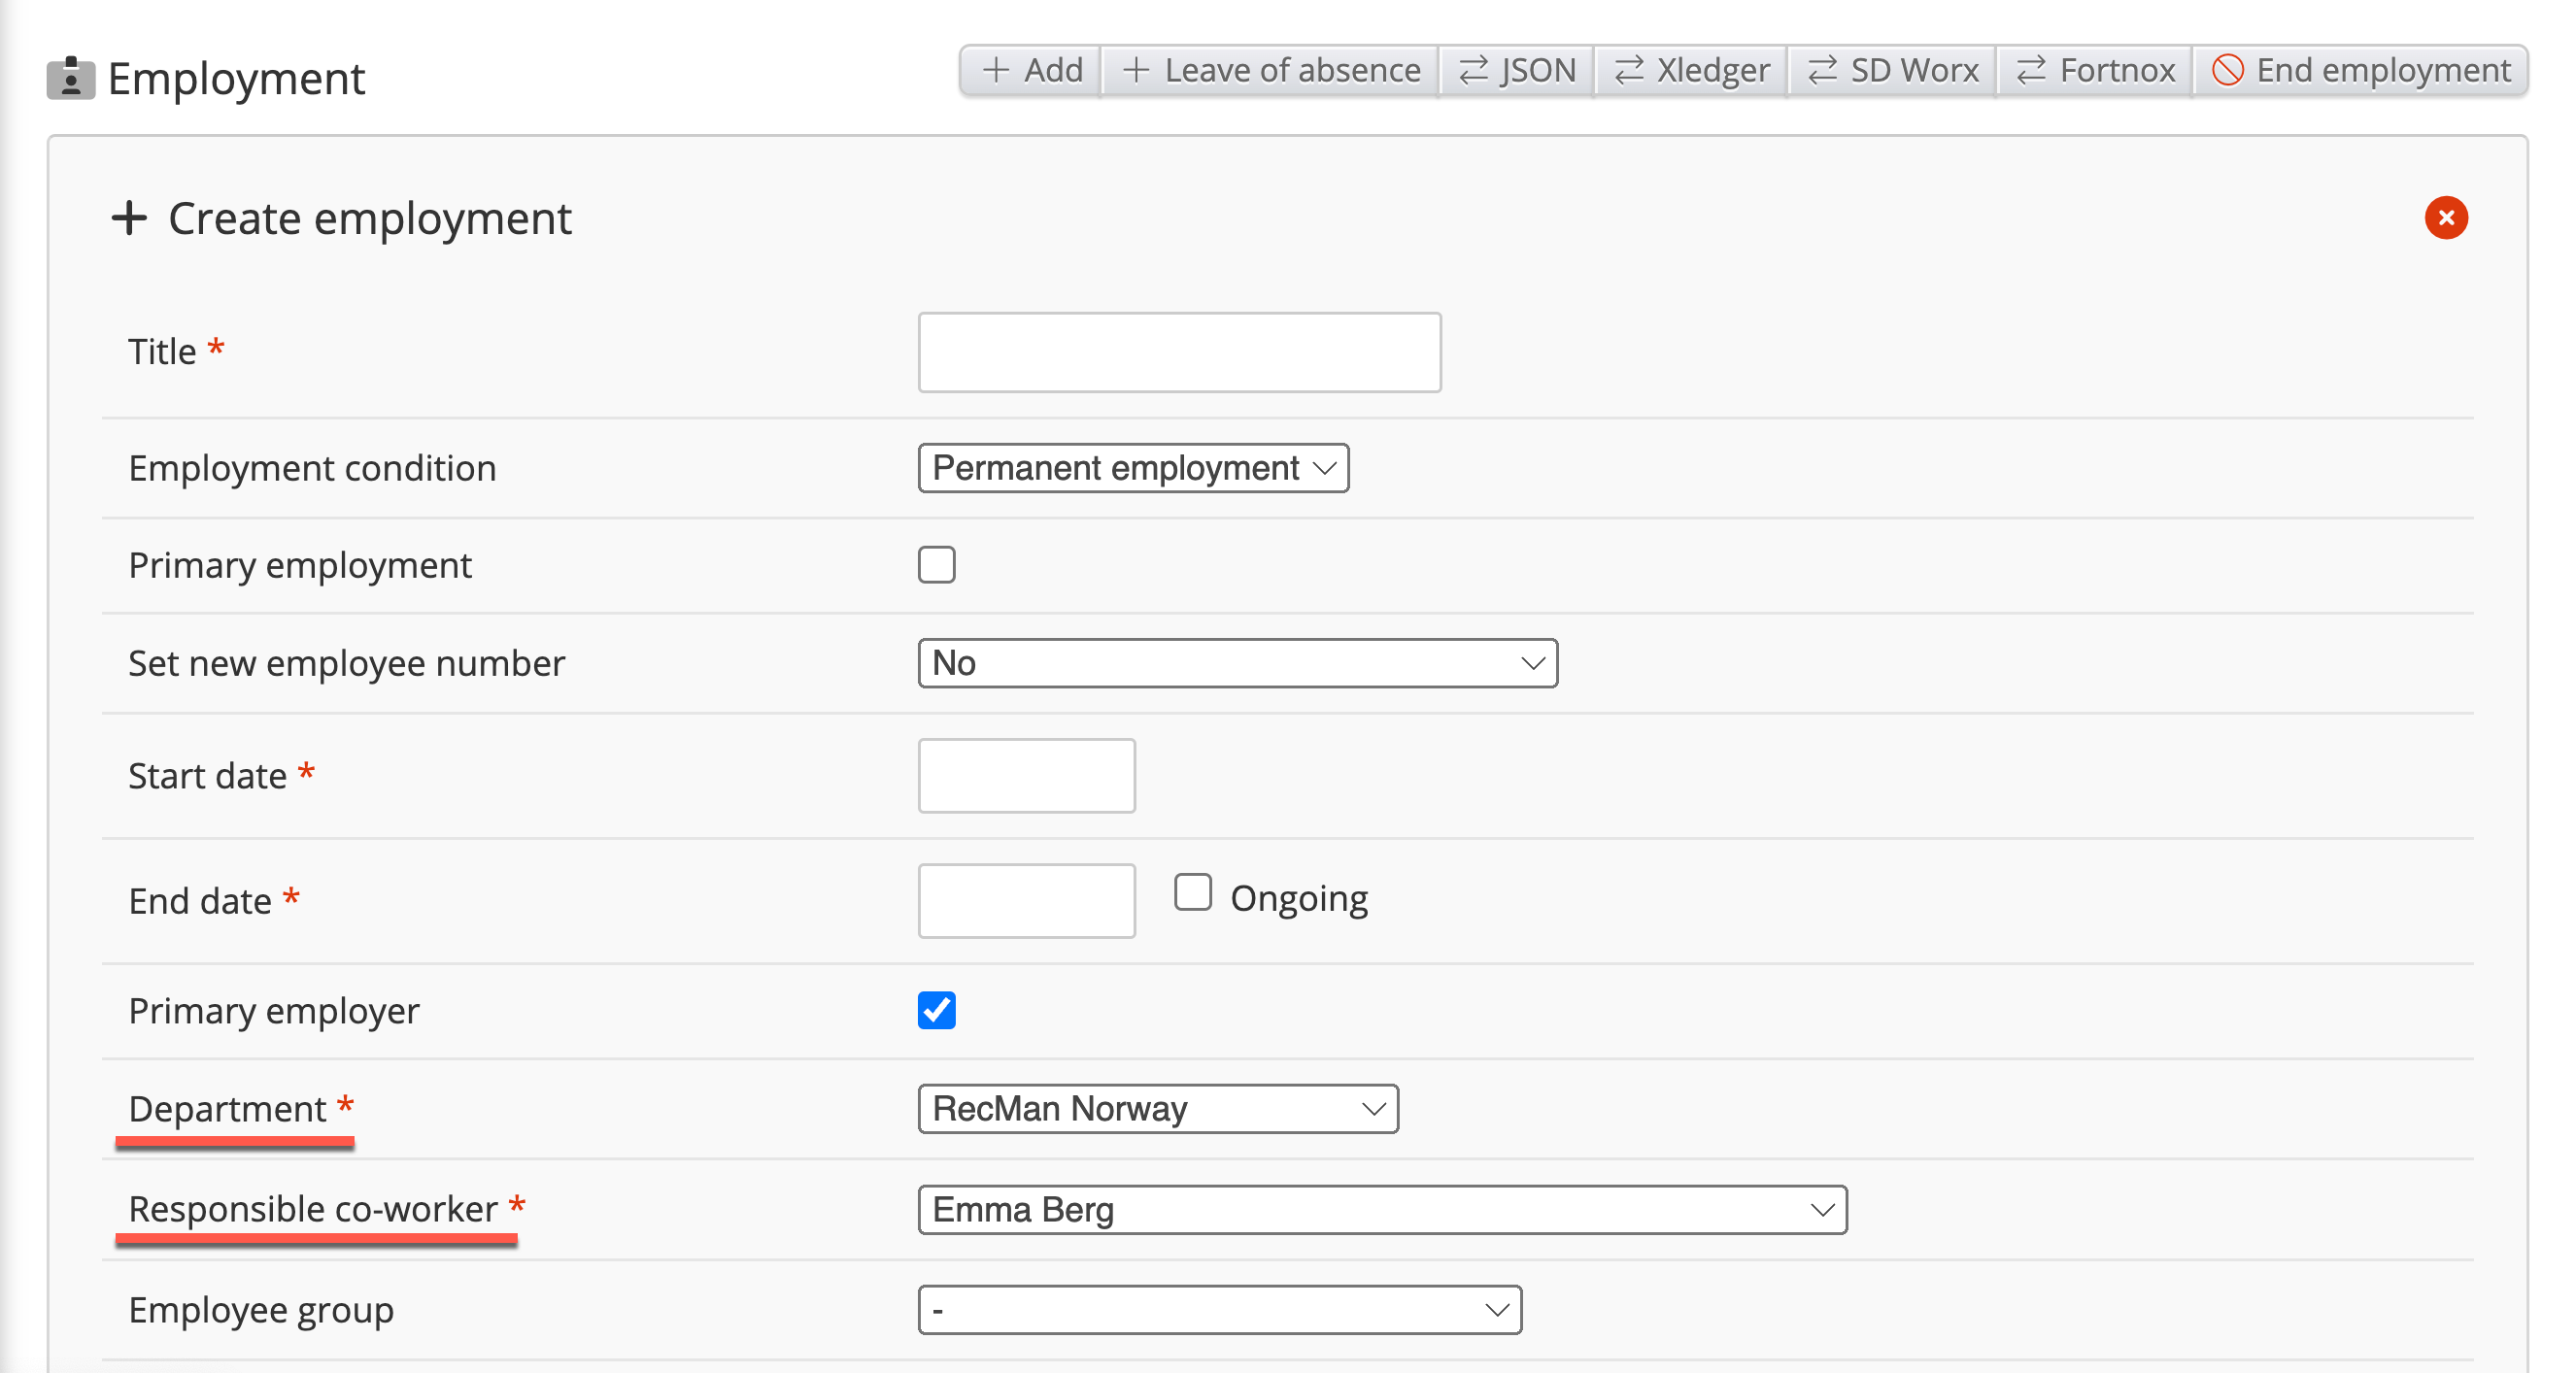
Task: Click the Leave of absence button
Action: 1270,70
